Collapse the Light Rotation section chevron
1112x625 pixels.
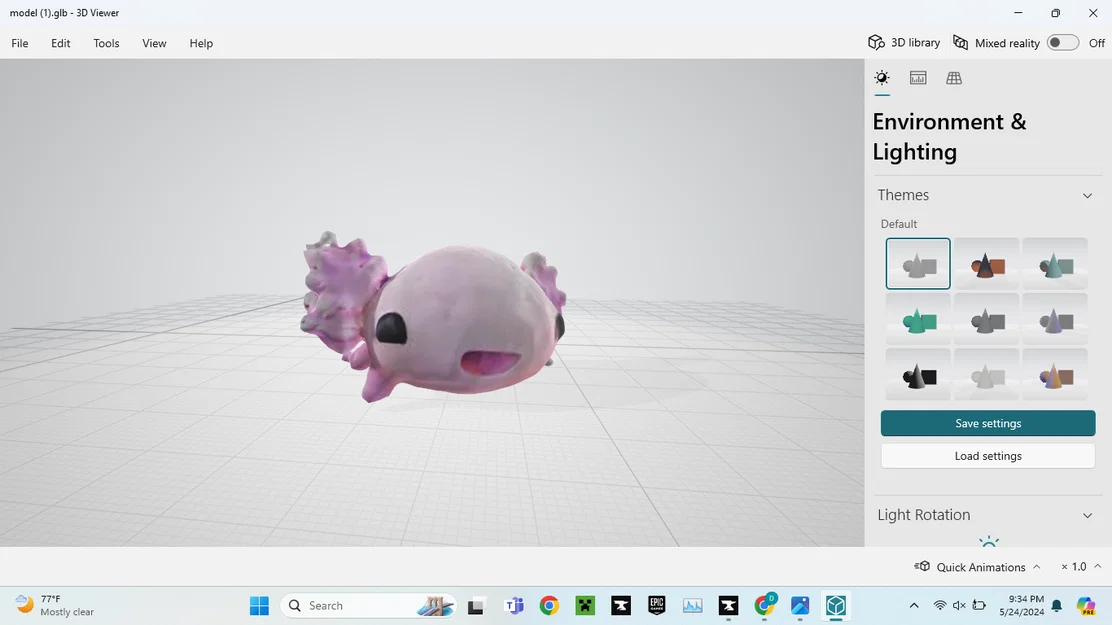(x=1087, y=515)
